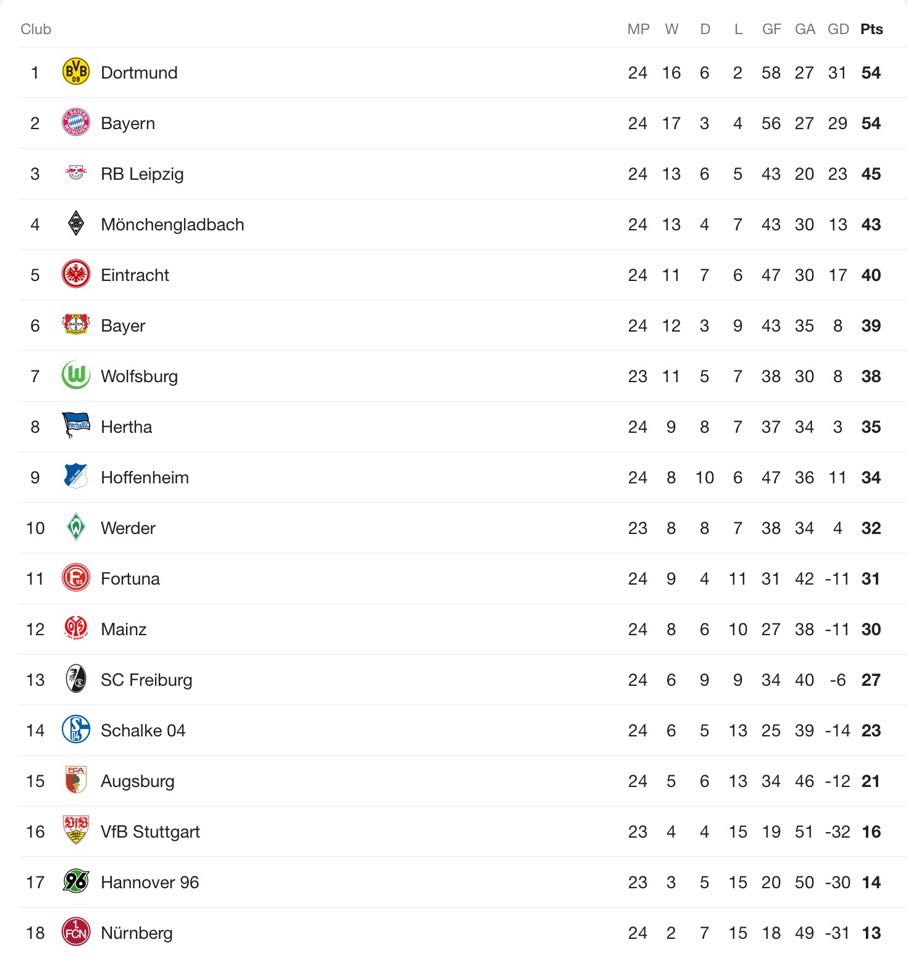Image resolution: width=908 pixels, height=960 pixels.
Task: Click the Fortuna club name
Action: click(x=130, y=579)
